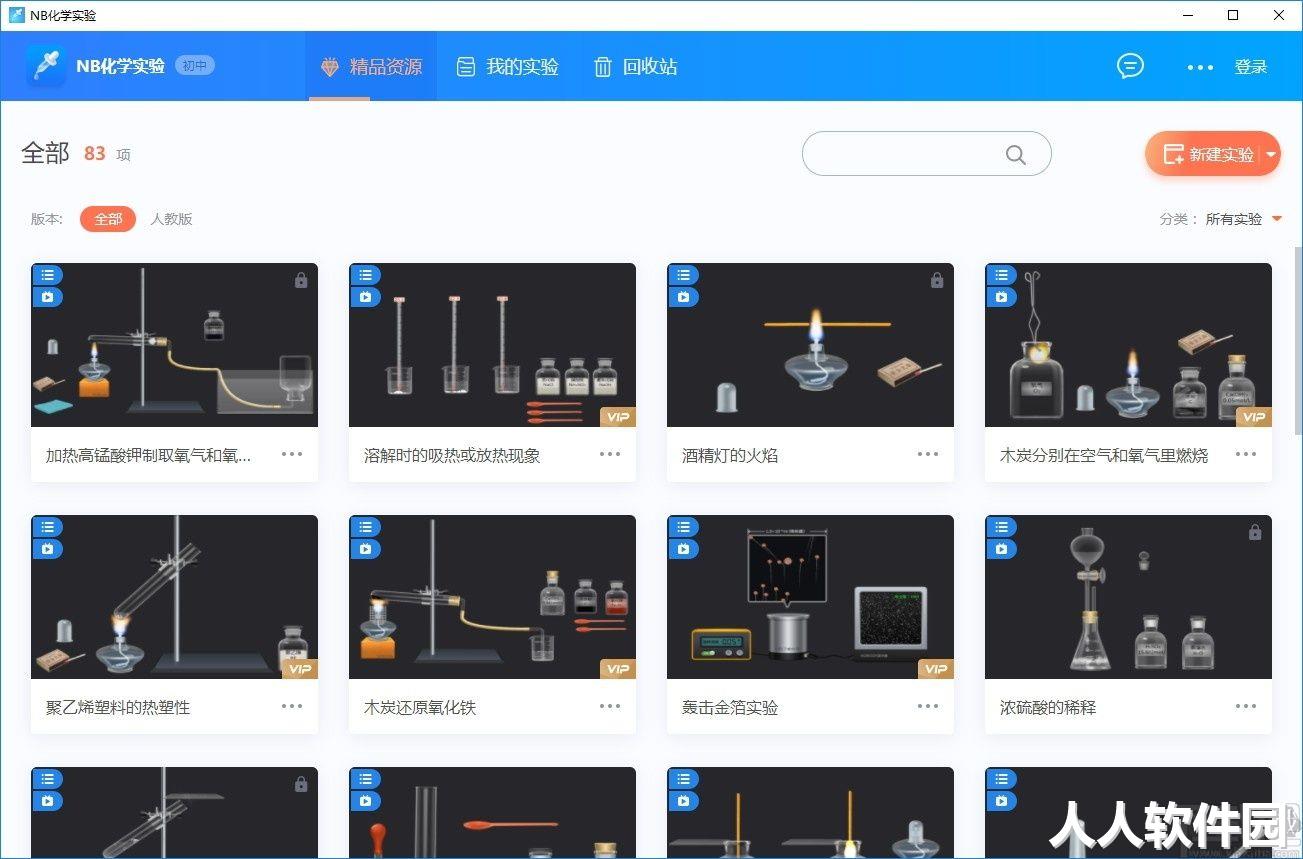Click list icon on 加热高锰酸钾制取氧气 card
The width and height of the screenshot is (1303, 859).
pyautogui.click(x=47, y=274)
